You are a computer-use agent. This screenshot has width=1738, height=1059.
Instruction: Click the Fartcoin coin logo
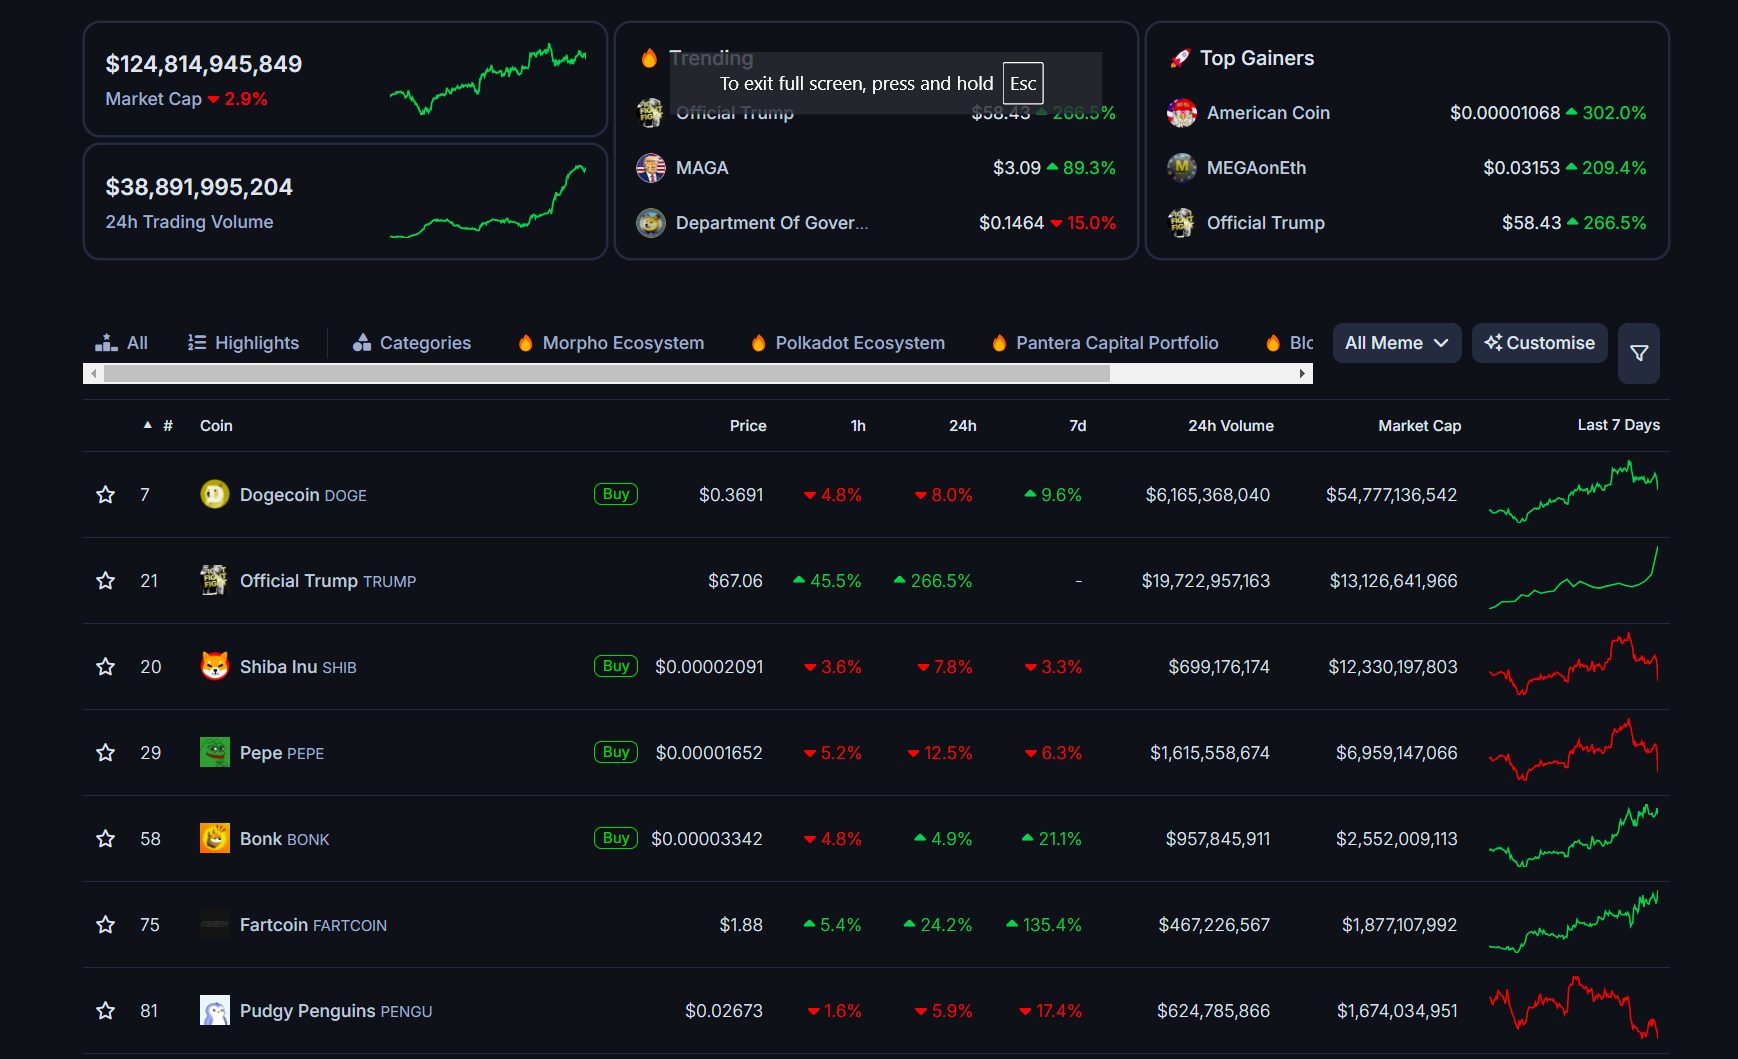click(214, 924)
